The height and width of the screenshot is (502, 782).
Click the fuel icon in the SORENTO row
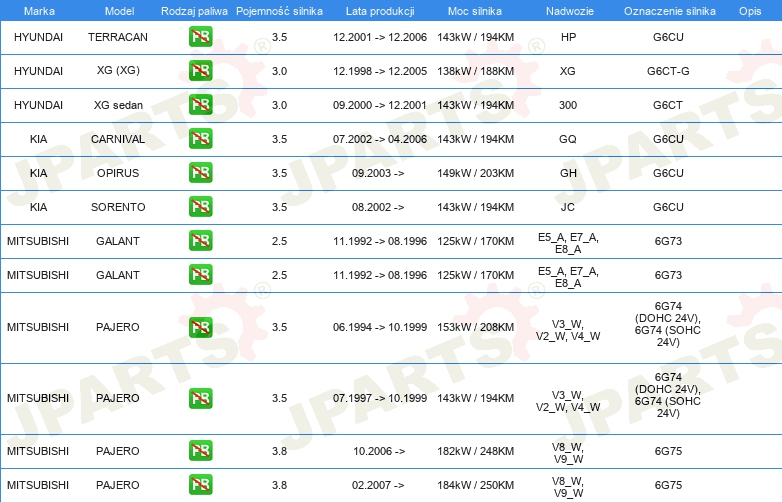200,206
